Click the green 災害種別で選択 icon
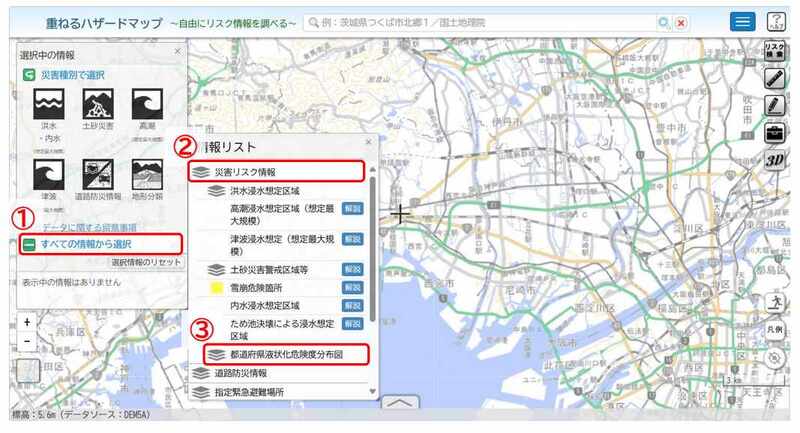The width and height of the screenshot is (800, 433). pos(29,75)
